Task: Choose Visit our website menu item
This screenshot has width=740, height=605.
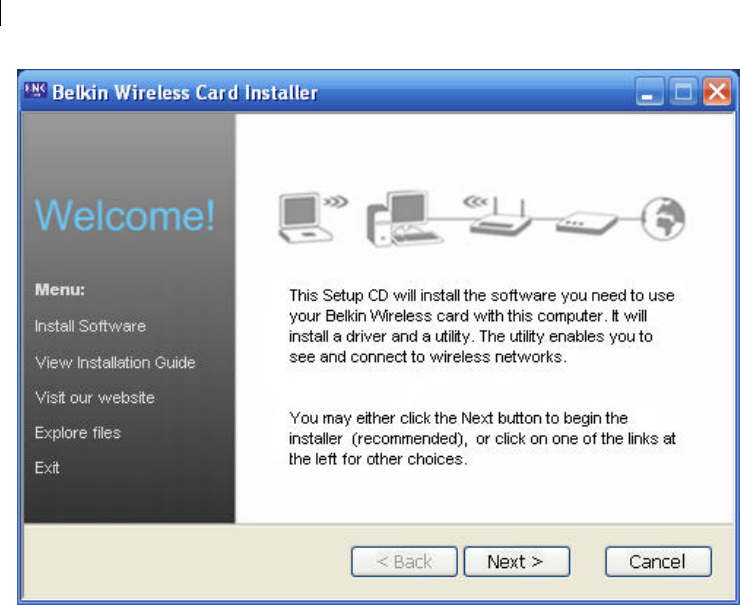Action: (x=95, y=398)
